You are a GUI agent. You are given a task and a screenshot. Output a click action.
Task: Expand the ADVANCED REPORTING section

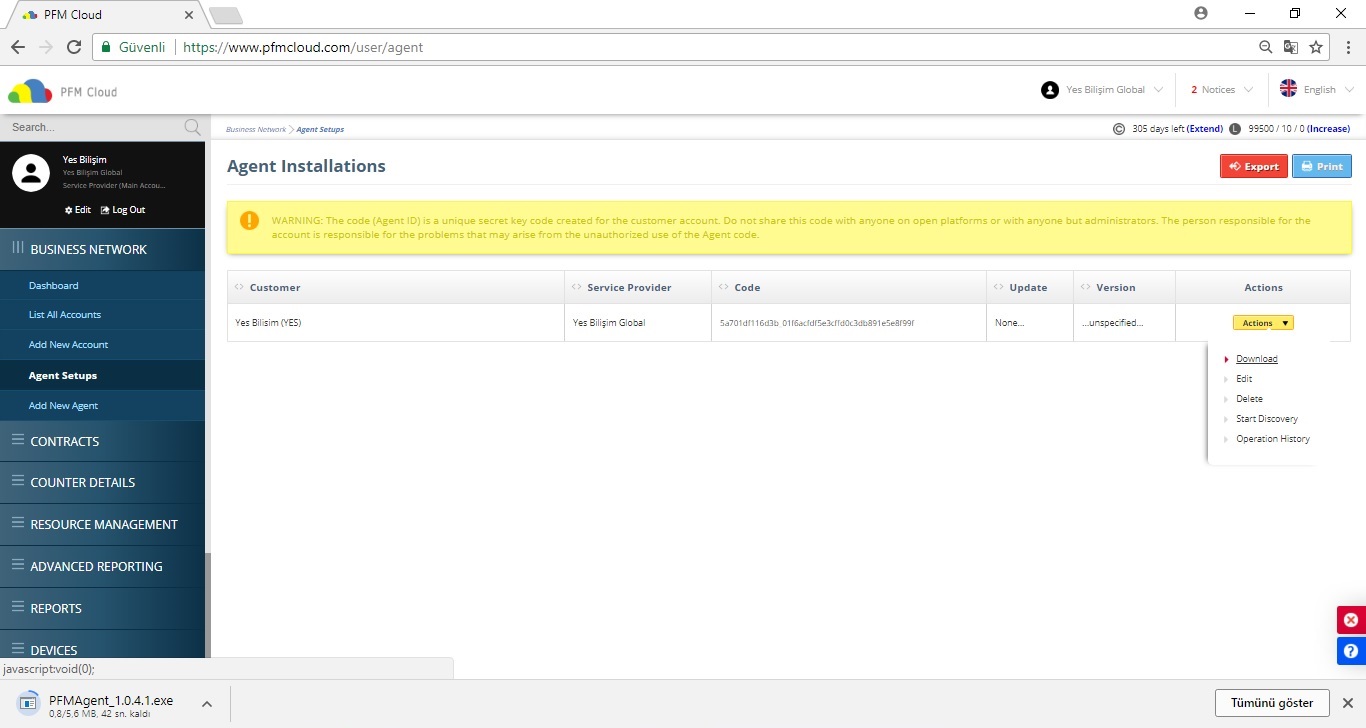pyautogui.click(x=102, y=566)
